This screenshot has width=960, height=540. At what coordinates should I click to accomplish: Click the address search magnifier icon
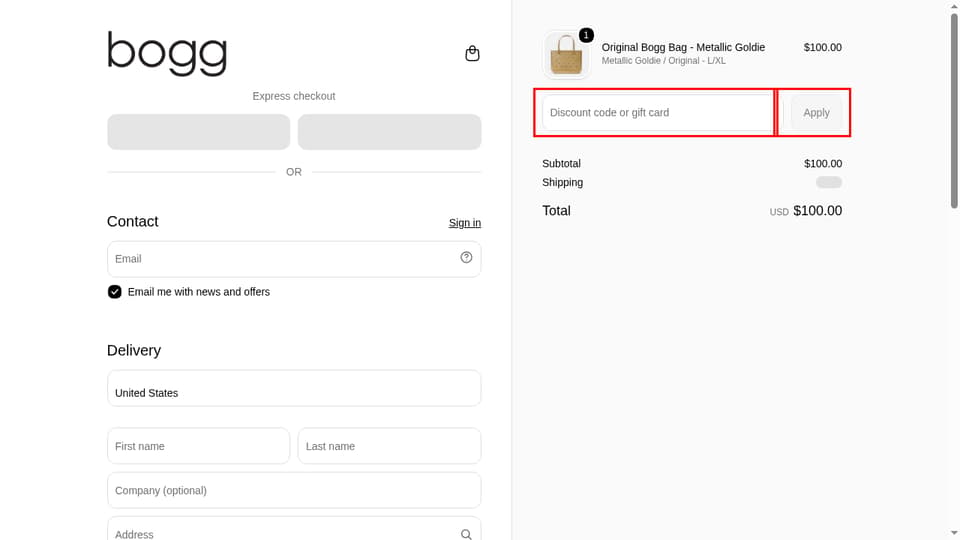(466, 534)
